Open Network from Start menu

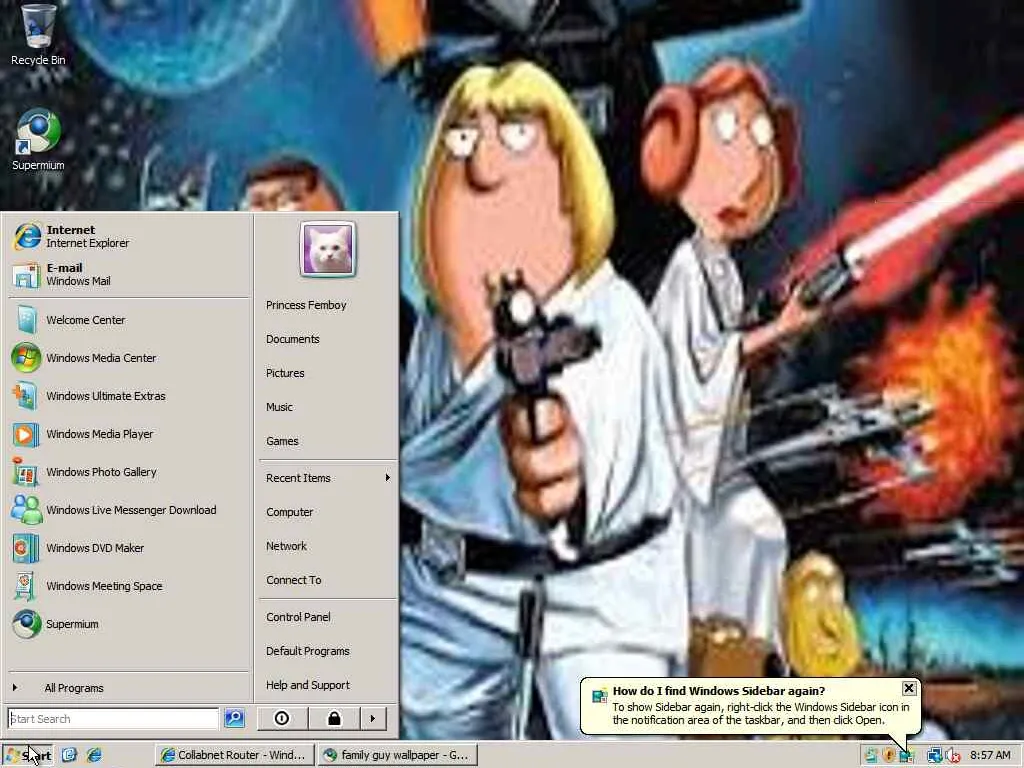(328, 546)
